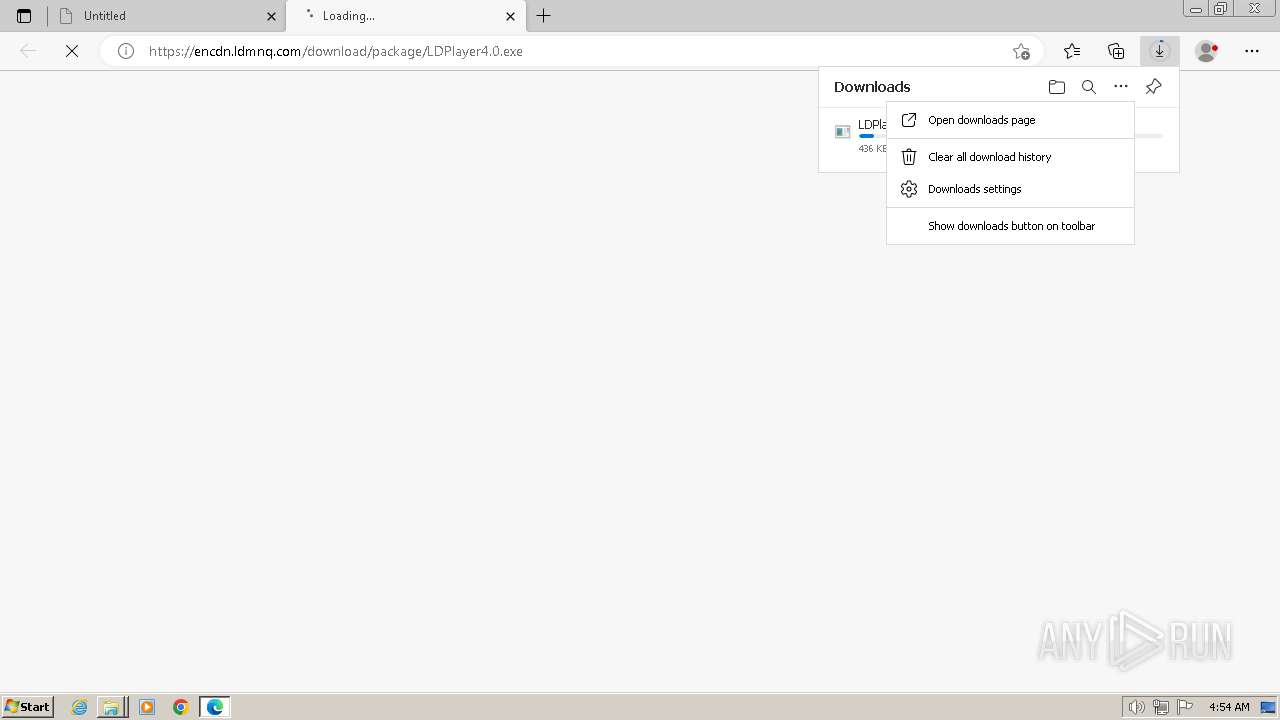Open a new tab with plus button
Viewport: 1280px width, 720px height.
coord(544,16)
